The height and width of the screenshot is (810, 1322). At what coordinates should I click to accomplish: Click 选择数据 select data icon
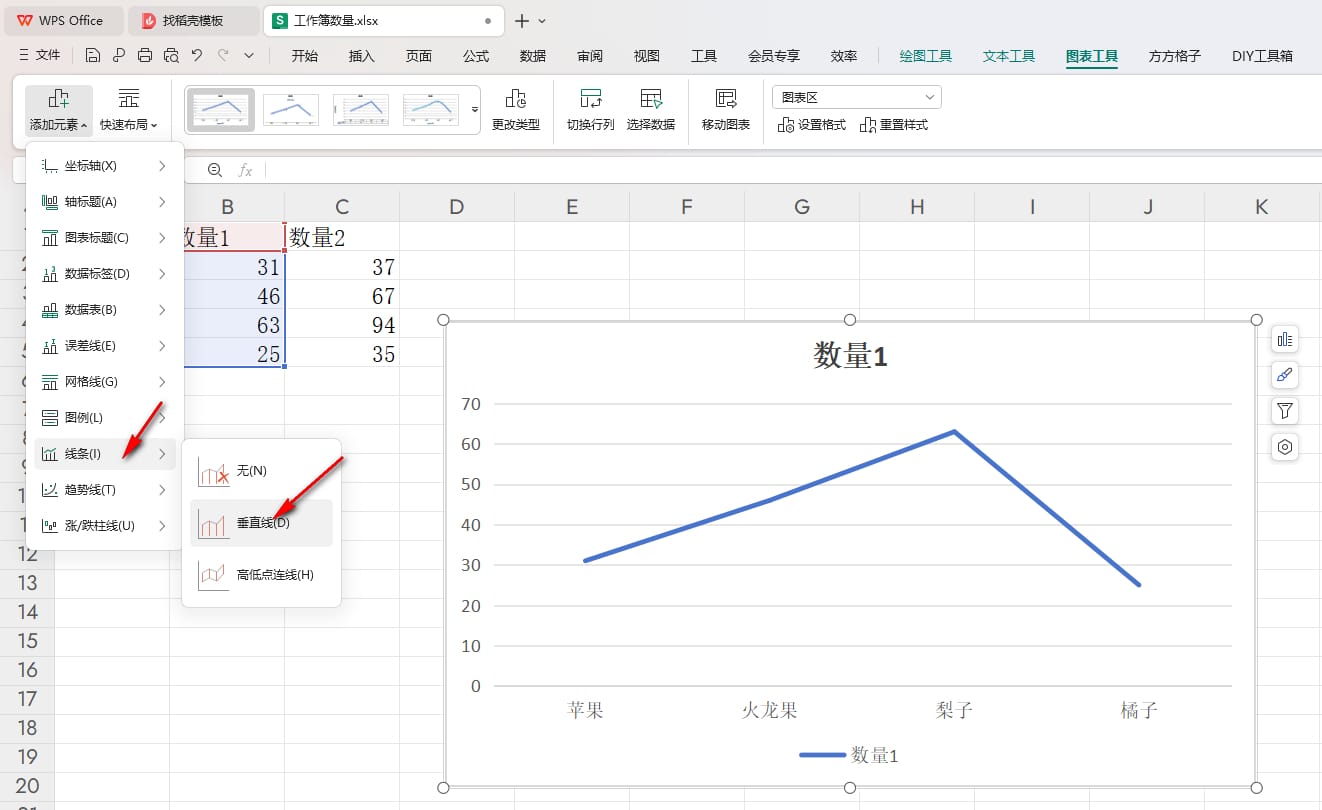[651, 111]
